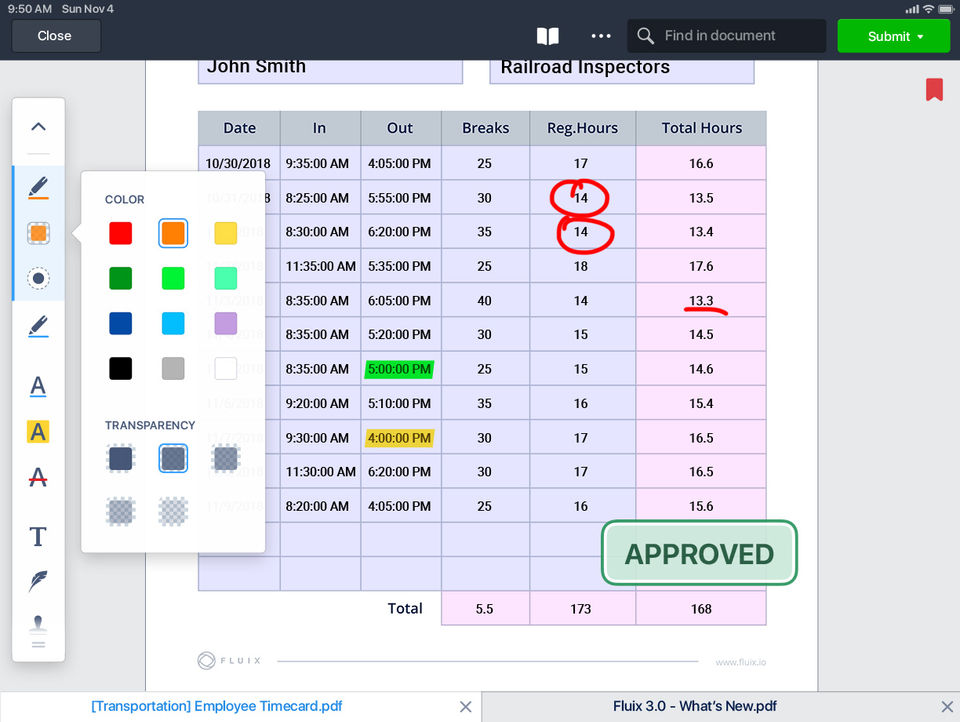The width and height of the screenshot is (960, 722).
Task: Pick the light blue color swatch
Action: click(173, 323)
